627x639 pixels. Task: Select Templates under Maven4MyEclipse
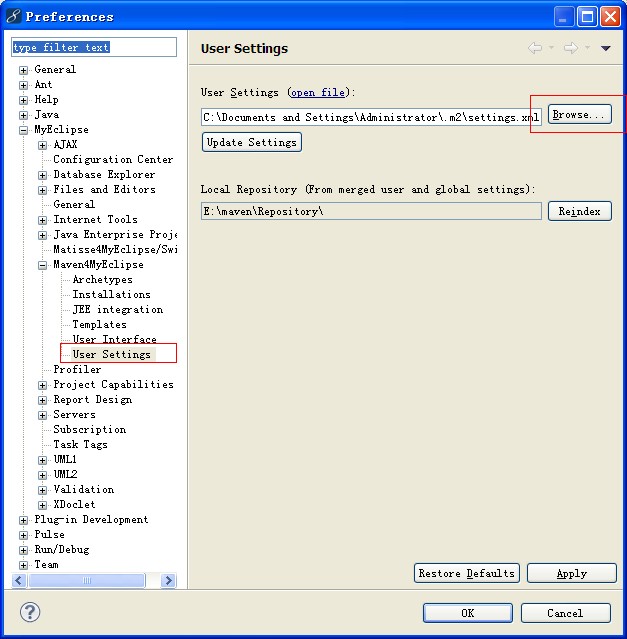100,324
